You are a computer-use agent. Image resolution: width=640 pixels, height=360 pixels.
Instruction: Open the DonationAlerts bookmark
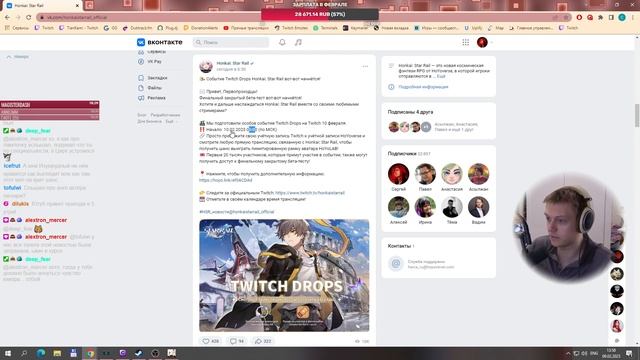point(201,28)
